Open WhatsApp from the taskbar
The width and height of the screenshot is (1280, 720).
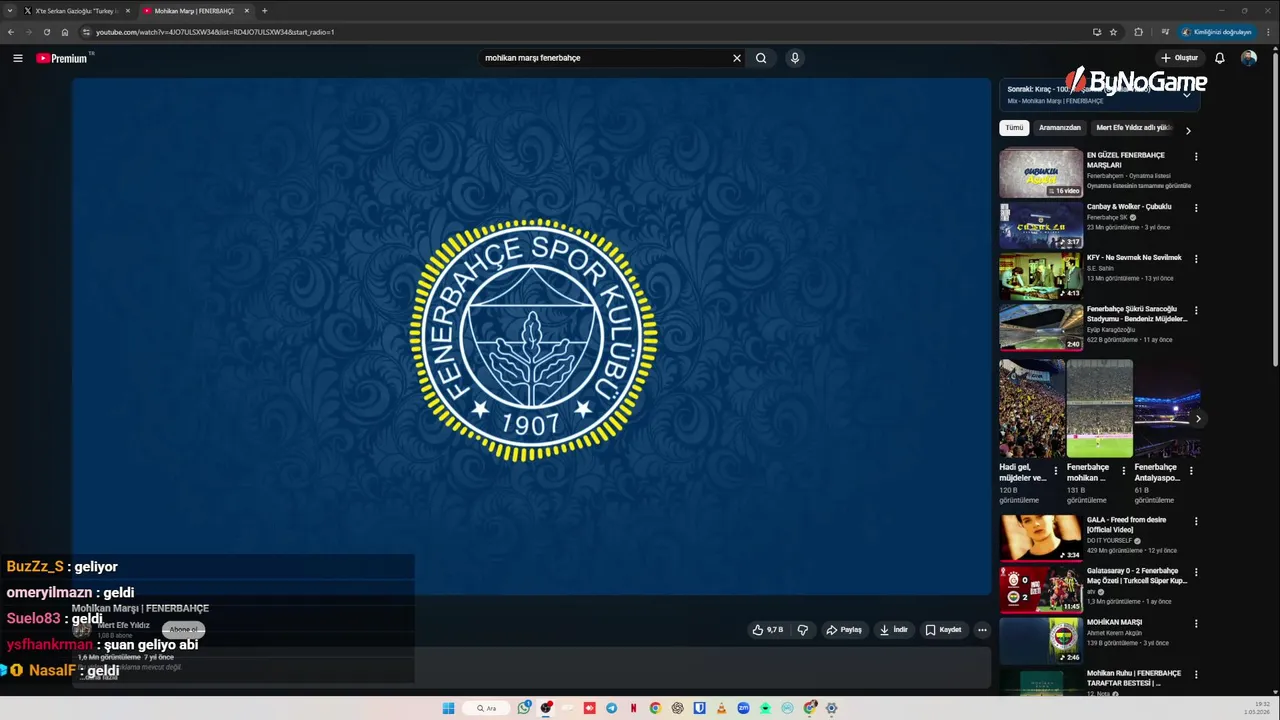[x=524, y=708]
